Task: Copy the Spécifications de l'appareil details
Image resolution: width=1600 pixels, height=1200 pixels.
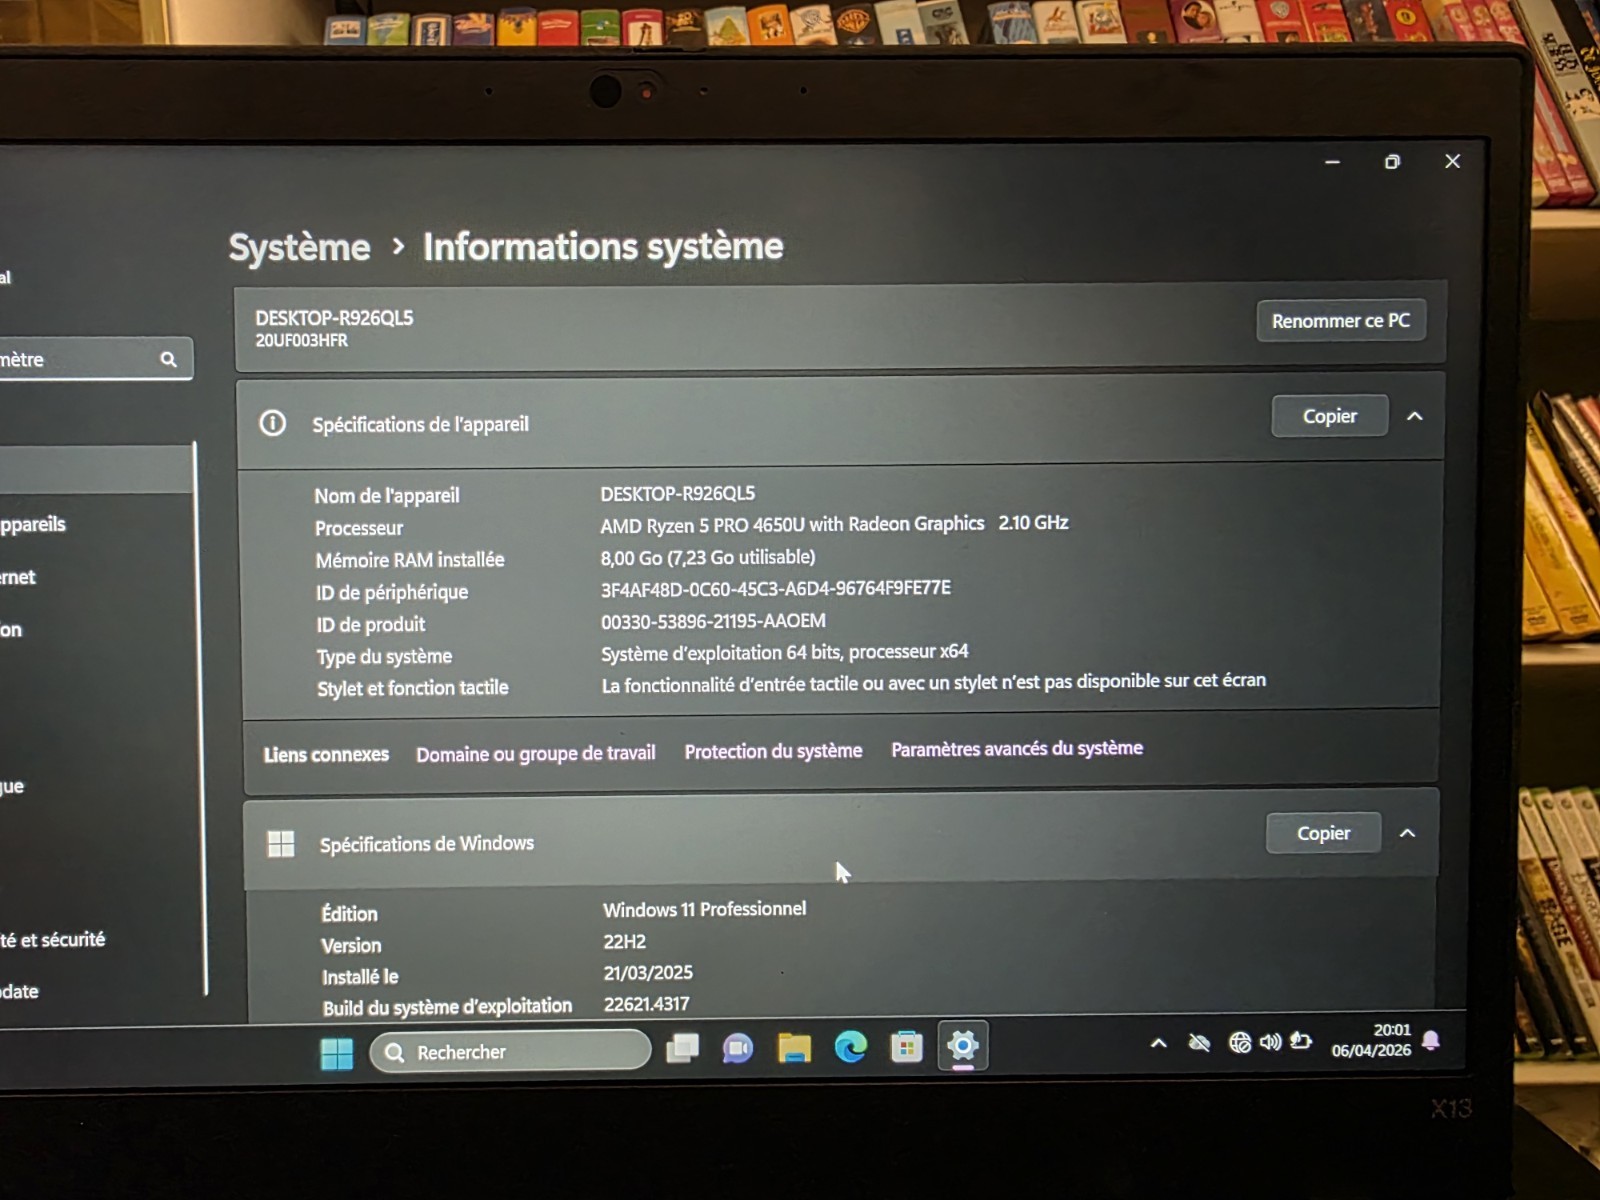Action: pyautogui.click(x=1330, y=416)
